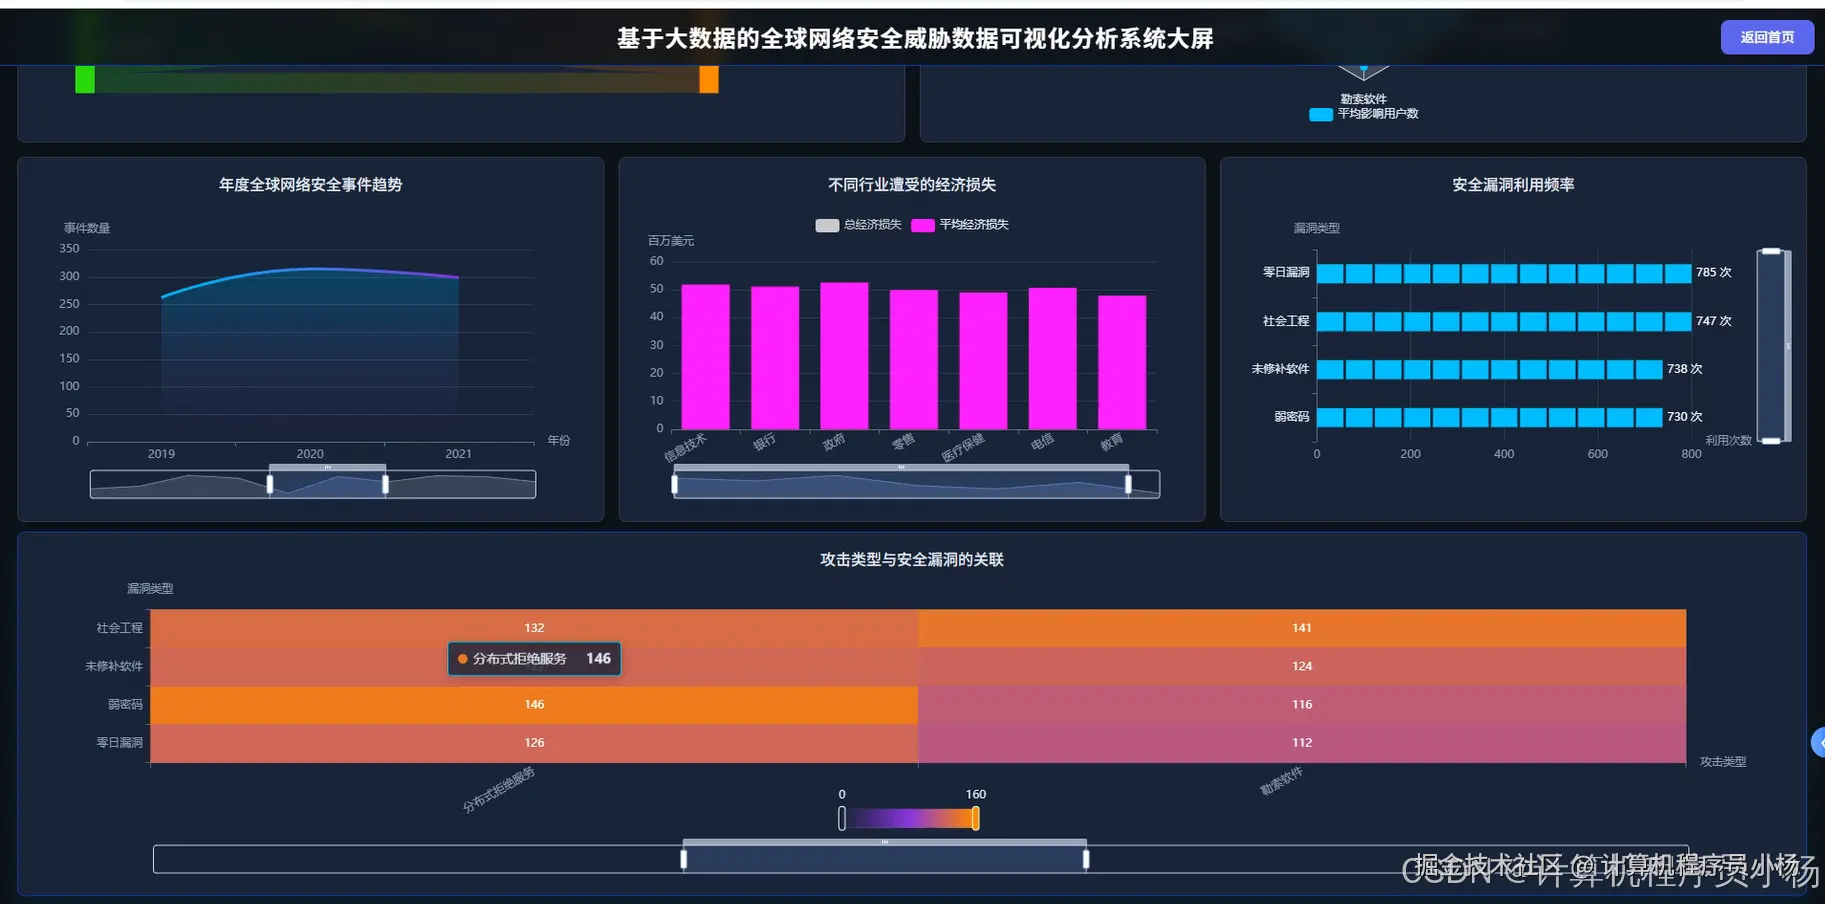Viewport: 1825px width, 904px height.
Task: Click the 未修补软件 738 次 bar
Action: click(1490, 369)
